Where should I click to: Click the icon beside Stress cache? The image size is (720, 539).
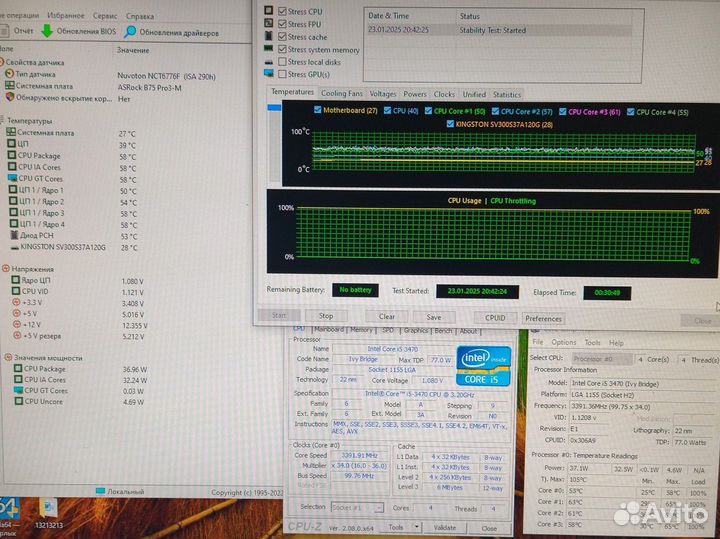269,36
